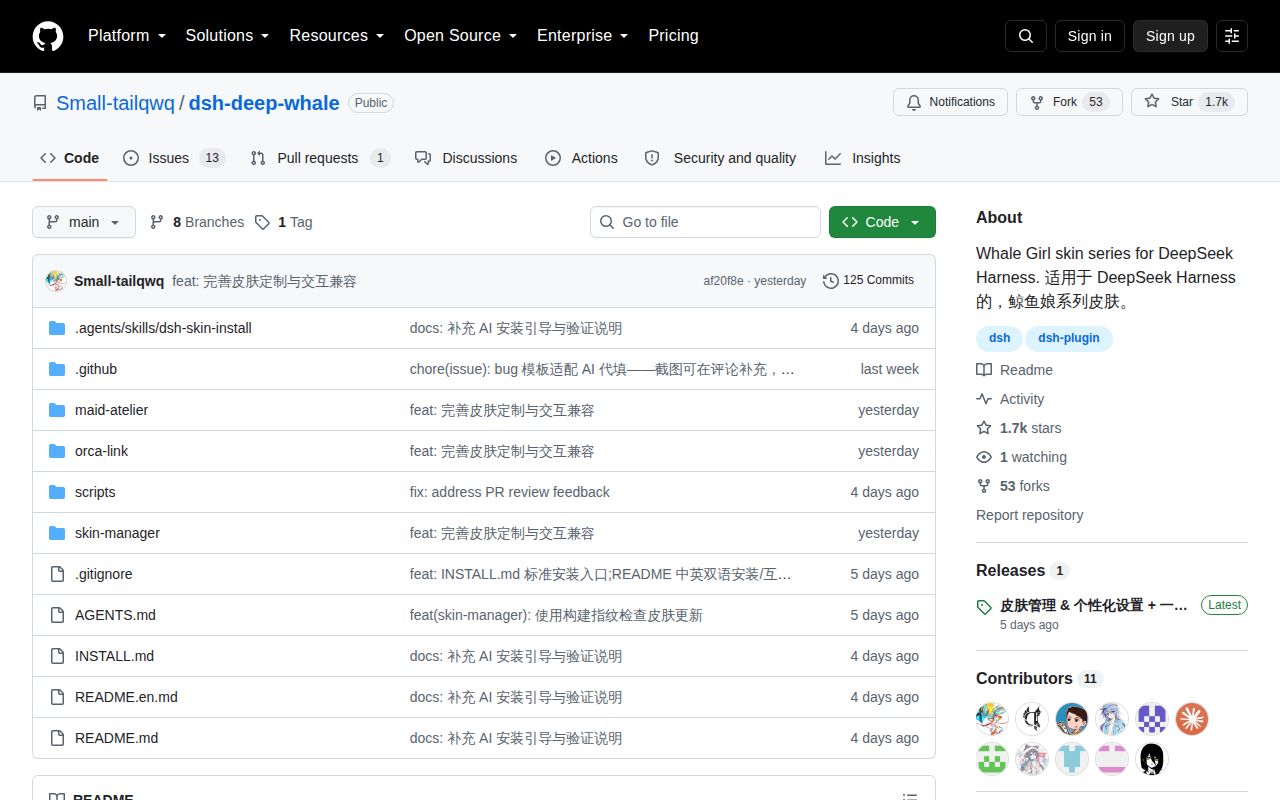Open the README.md file
This screenshot has height=800, width=1280.
tap(116, 738)
